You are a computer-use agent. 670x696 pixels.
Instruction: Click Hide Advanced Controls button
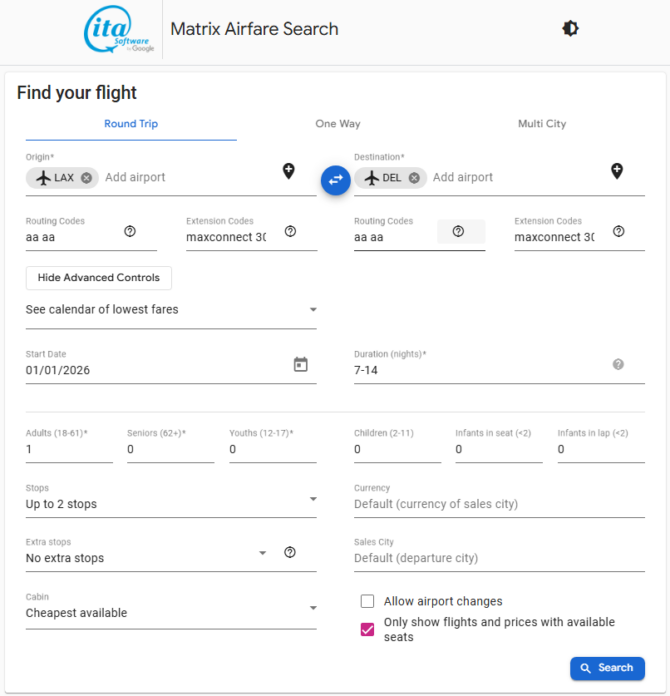pyautogui.click(x=99, y=277)
